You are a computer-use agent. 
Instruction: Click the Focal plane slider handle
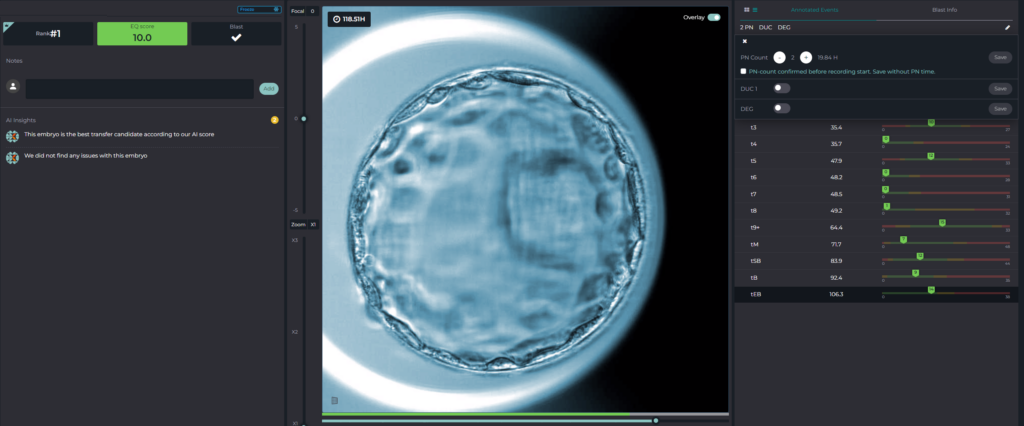click(x=304, y=119)
